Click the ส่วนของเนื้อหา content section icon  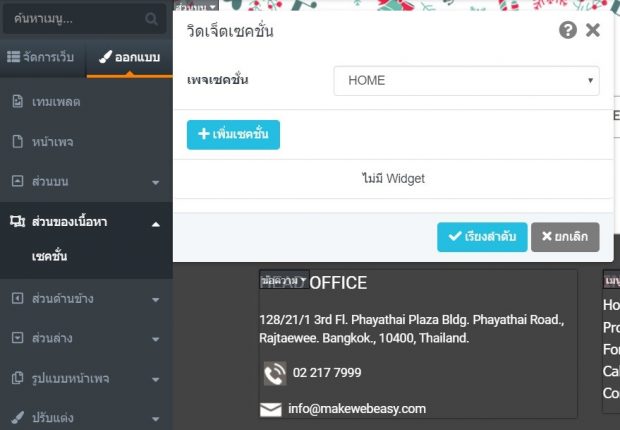coord(17,222)
